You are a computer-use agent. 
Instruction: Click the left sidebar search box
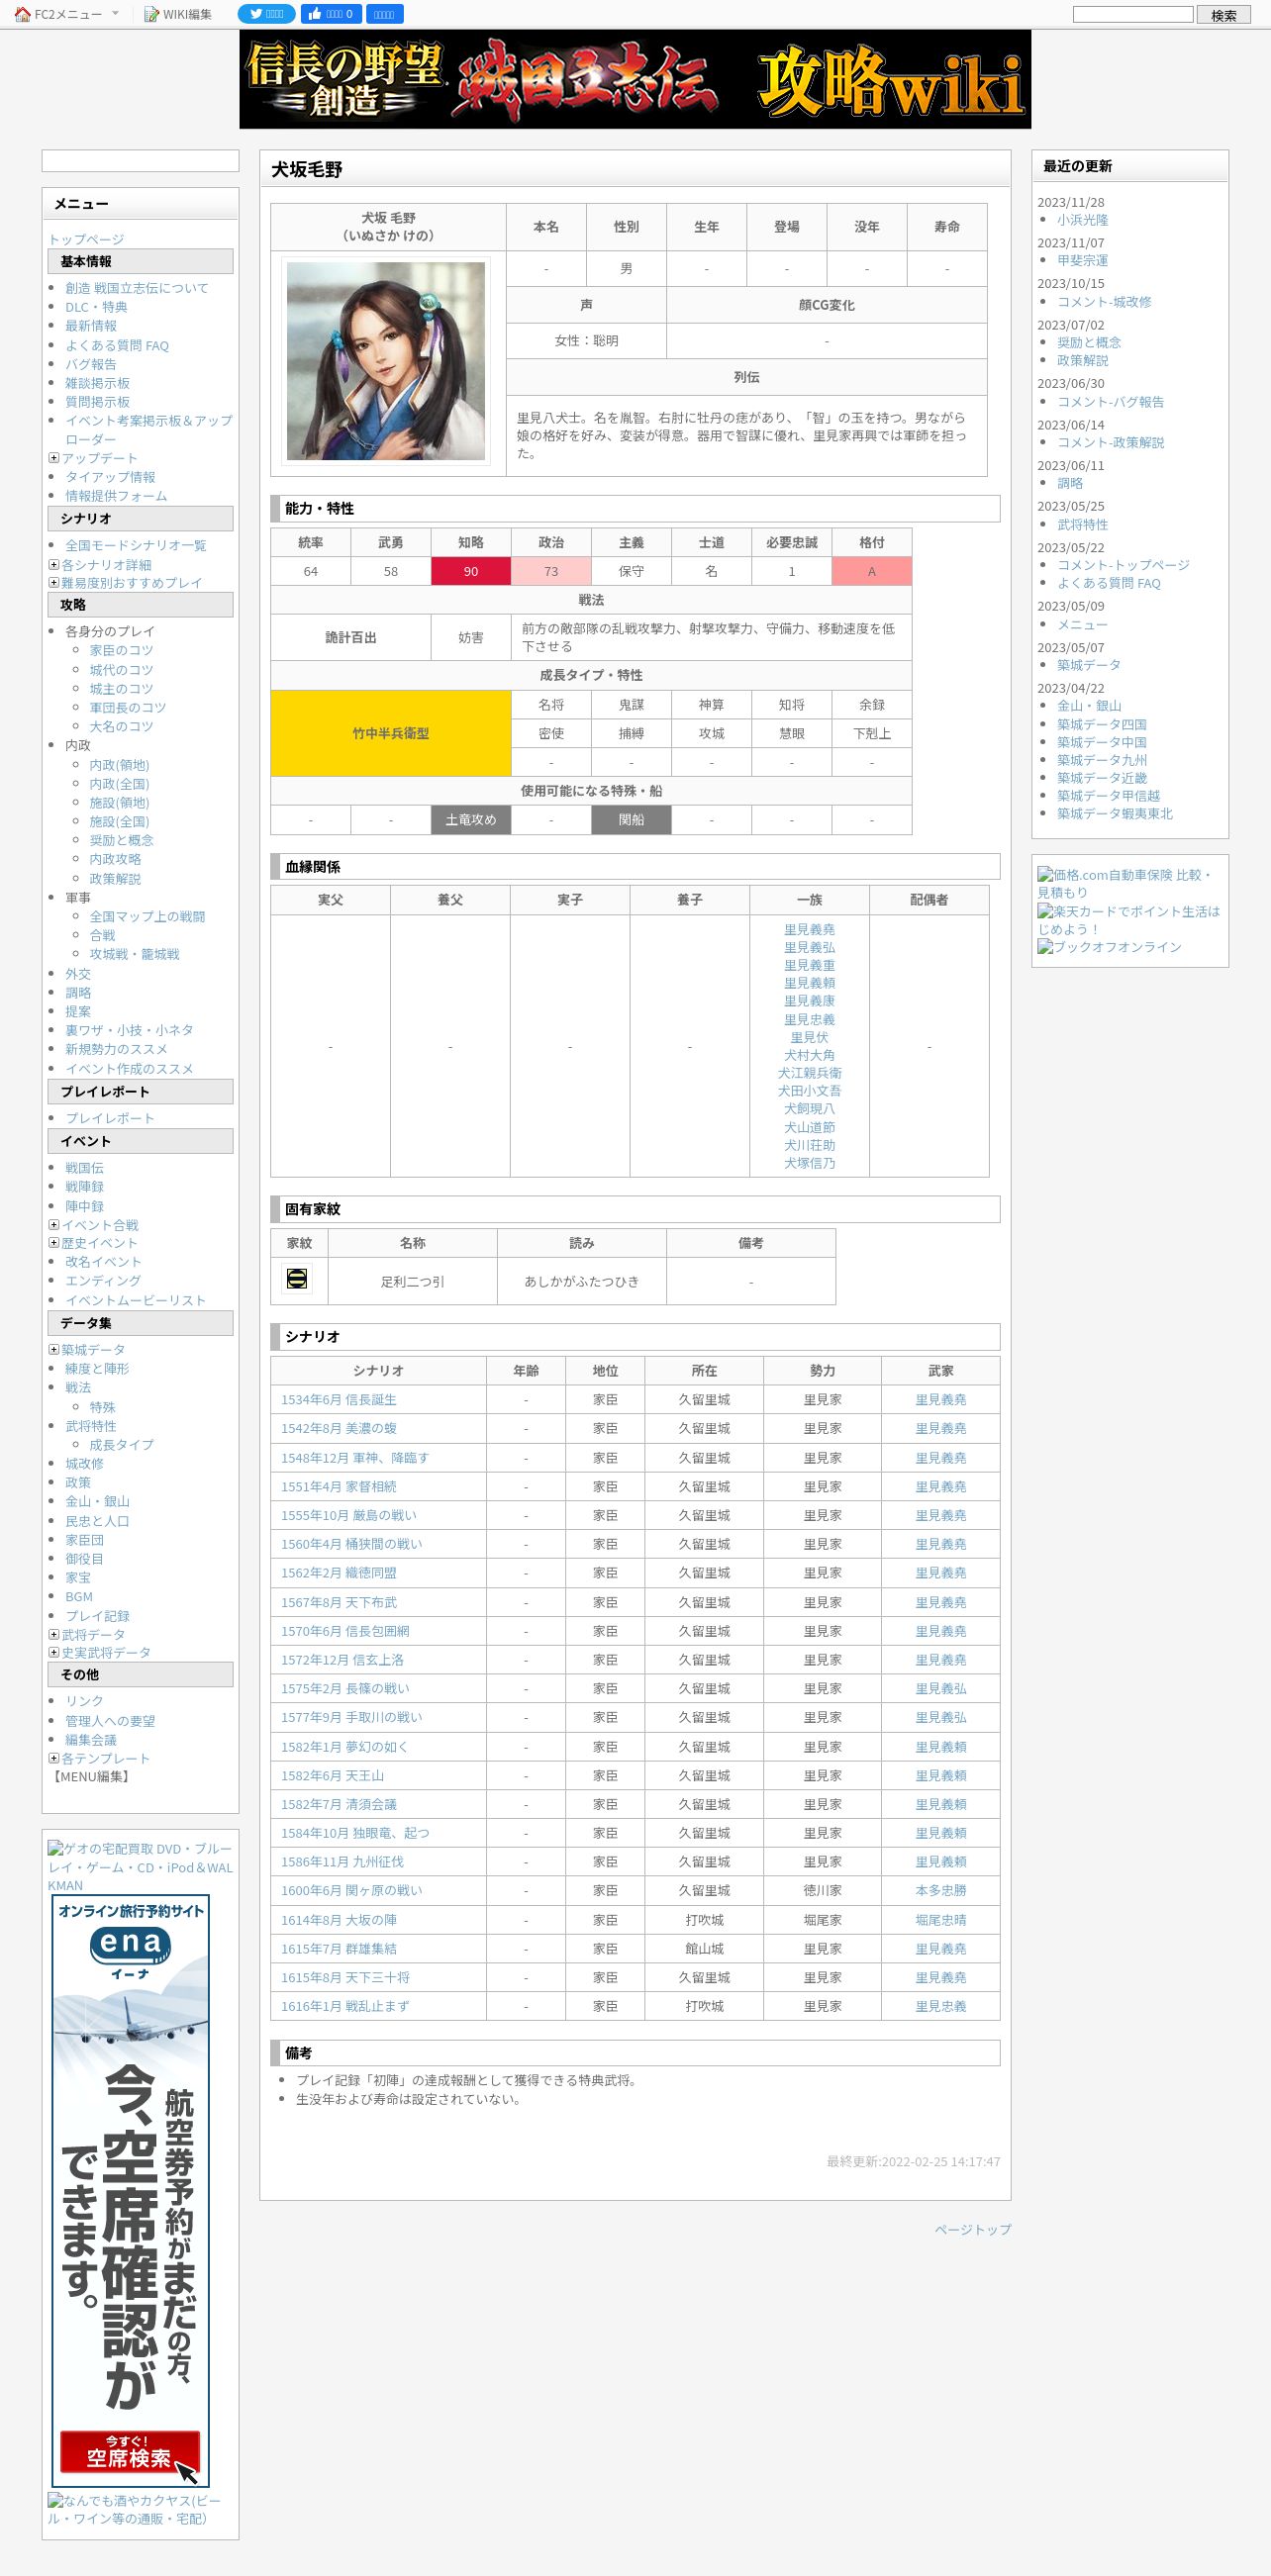point(140,161)
